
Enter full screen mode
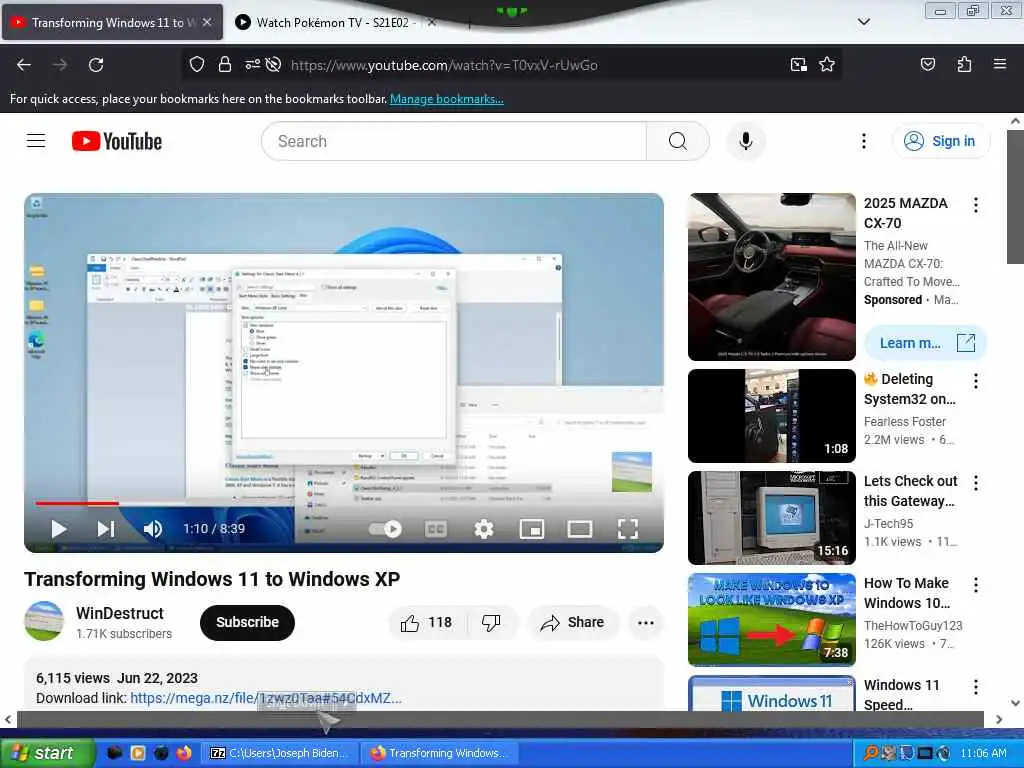[628, 529]
